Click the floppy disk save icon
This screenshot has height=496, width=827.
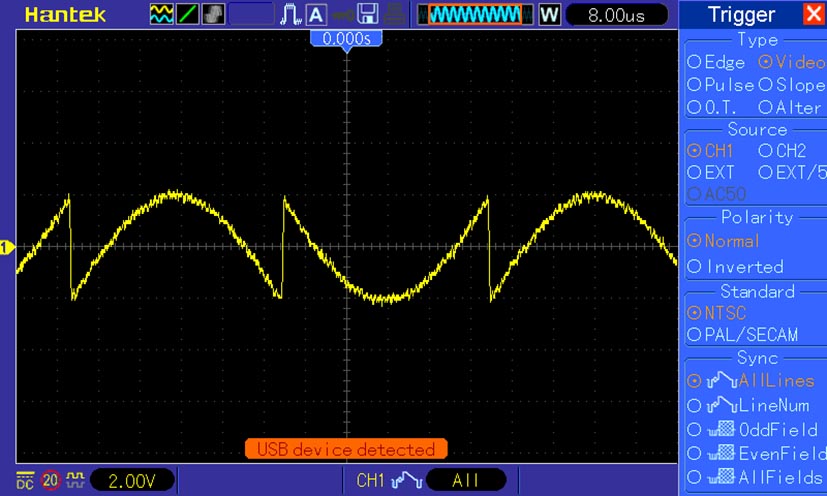367,14
